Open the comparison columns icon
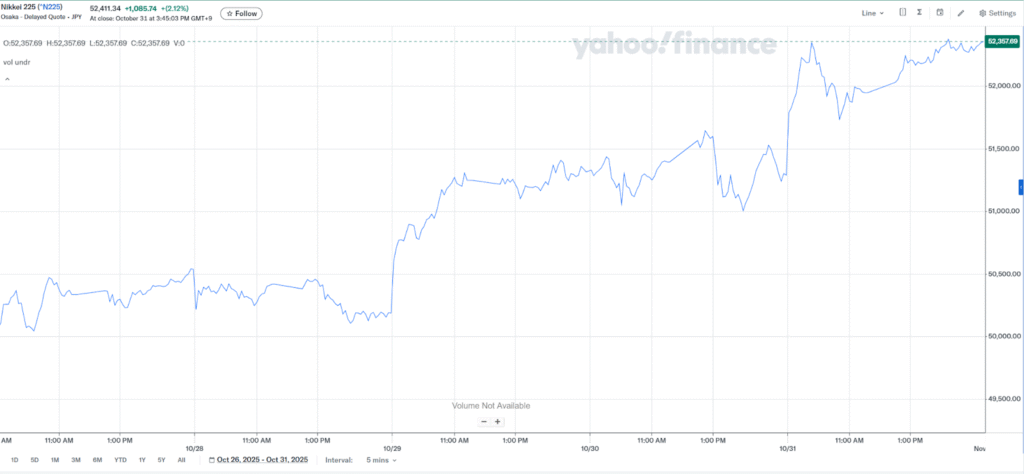The width and height of the screenshot is (1024, 474). pos(902,13)
